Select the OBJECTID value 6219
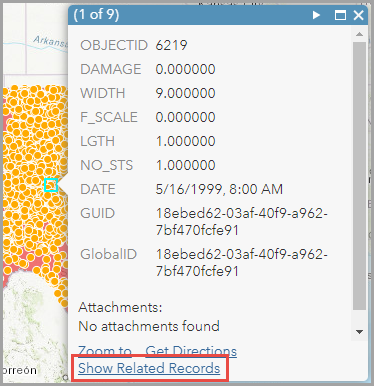Viewport: 374px width, 386px height. pyautogui.click(x=171, y=45)
